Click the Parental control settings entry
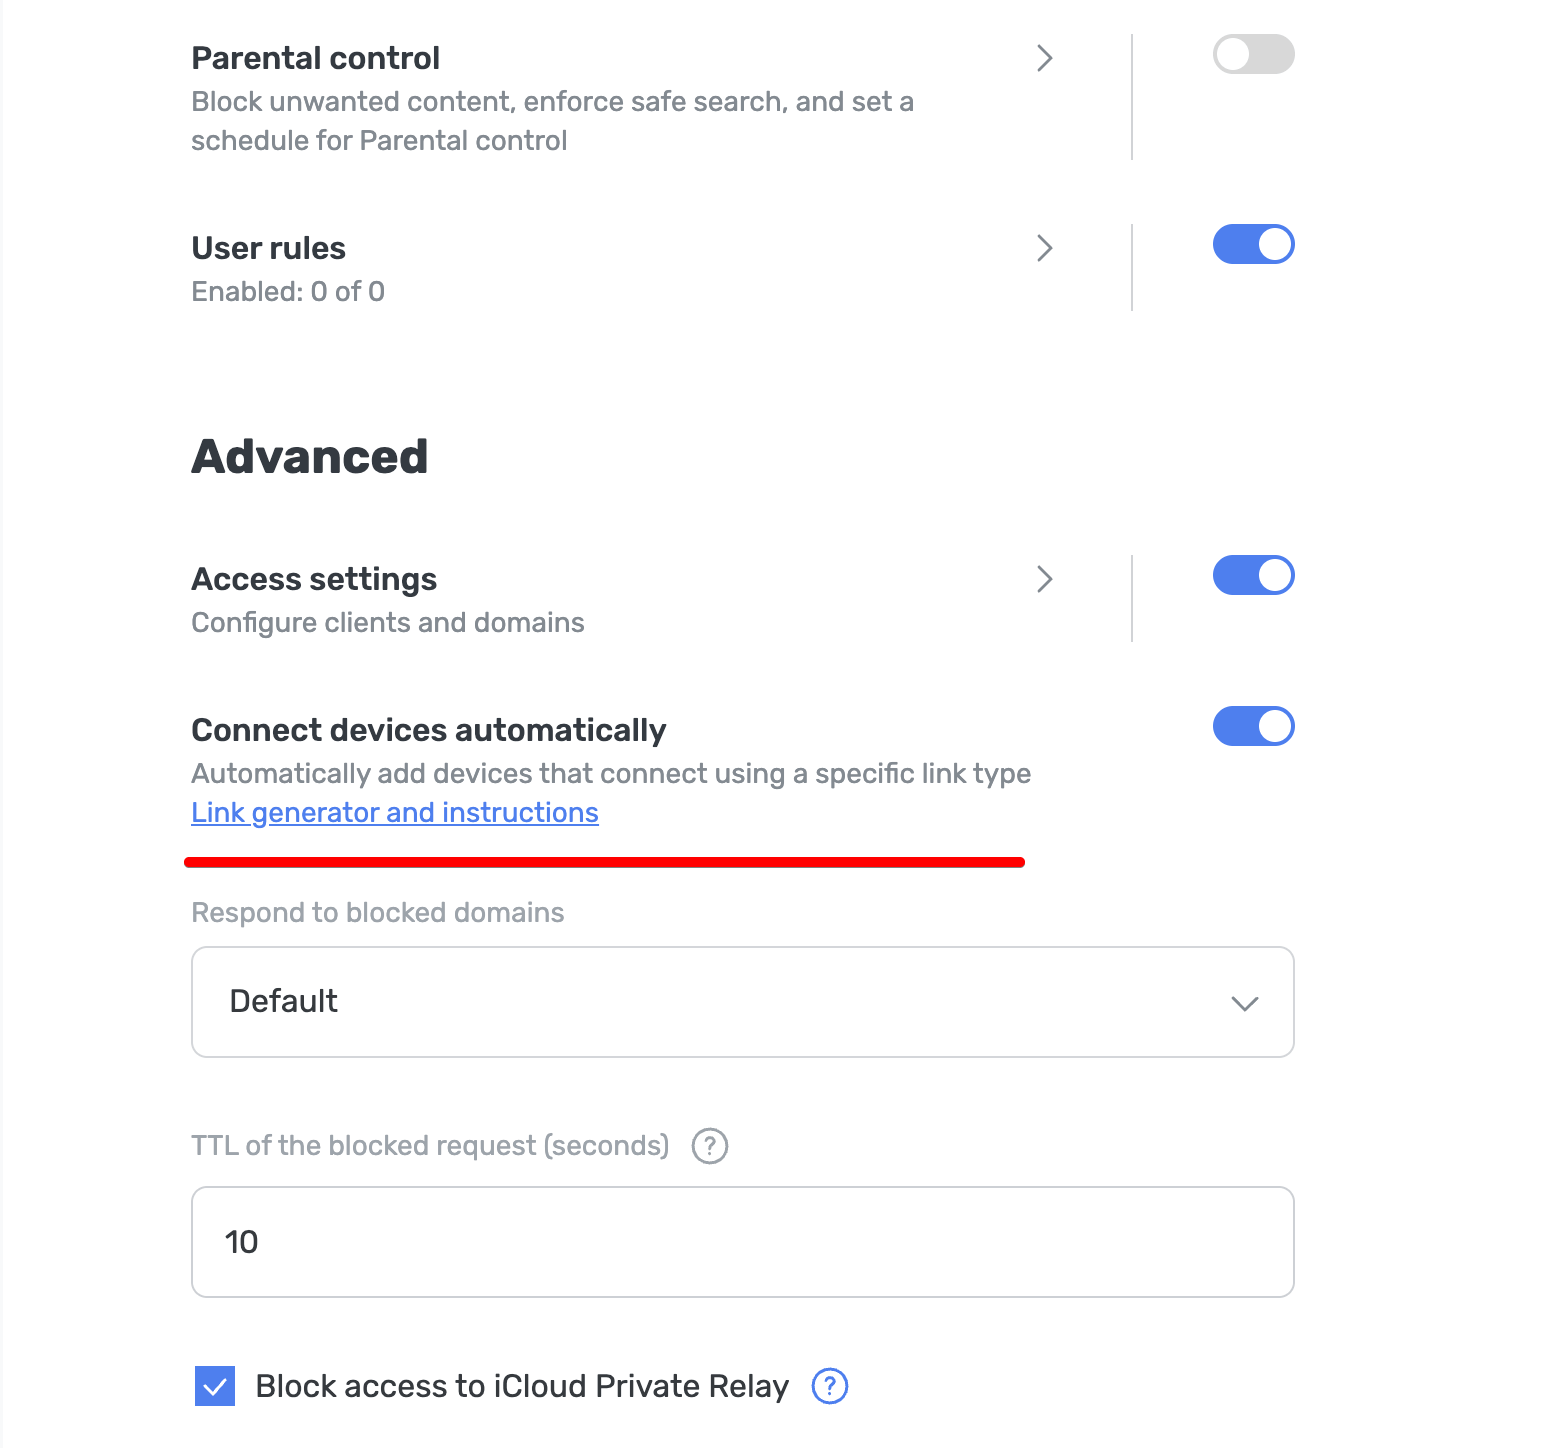 (315, 58)
